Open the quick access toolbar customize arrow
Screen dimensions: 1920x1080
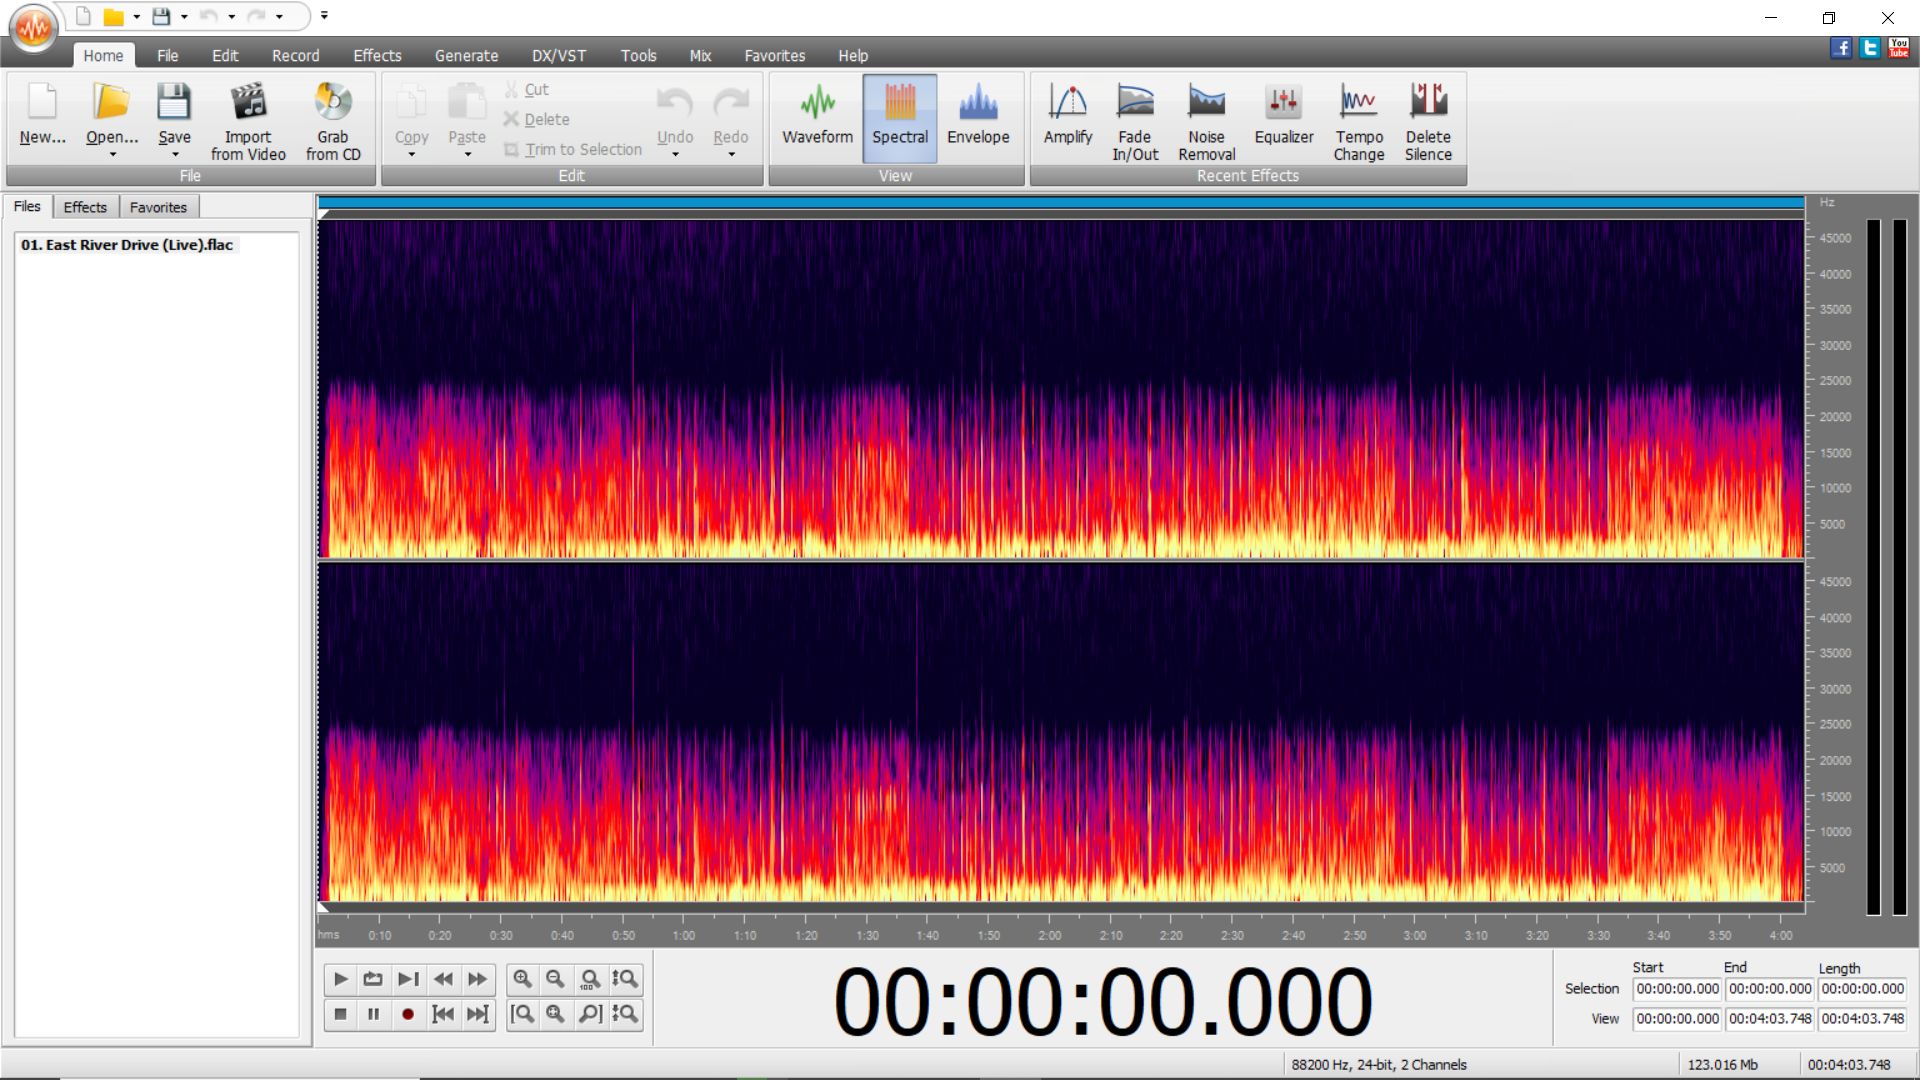(x=324, y=16)
